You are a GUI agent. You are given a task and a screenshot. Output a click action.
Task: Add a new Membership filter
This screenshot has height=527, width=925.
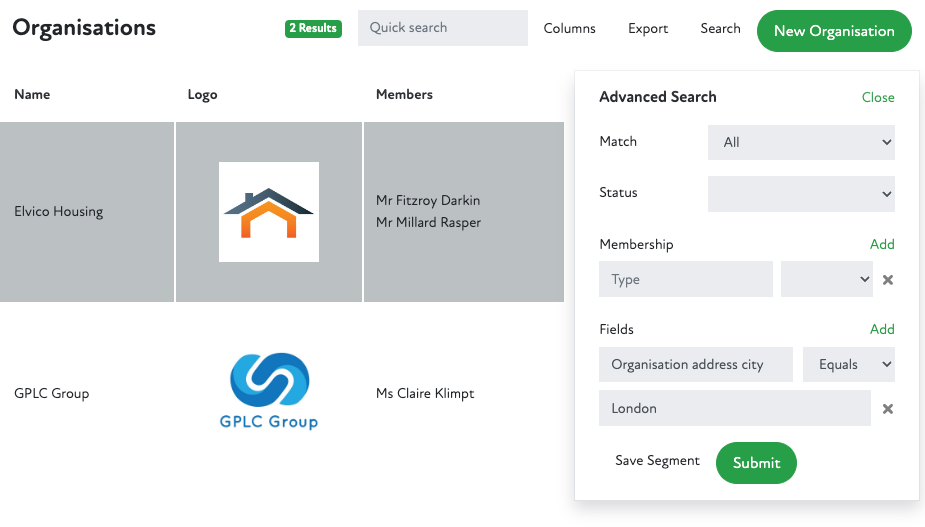coord(882,244)
